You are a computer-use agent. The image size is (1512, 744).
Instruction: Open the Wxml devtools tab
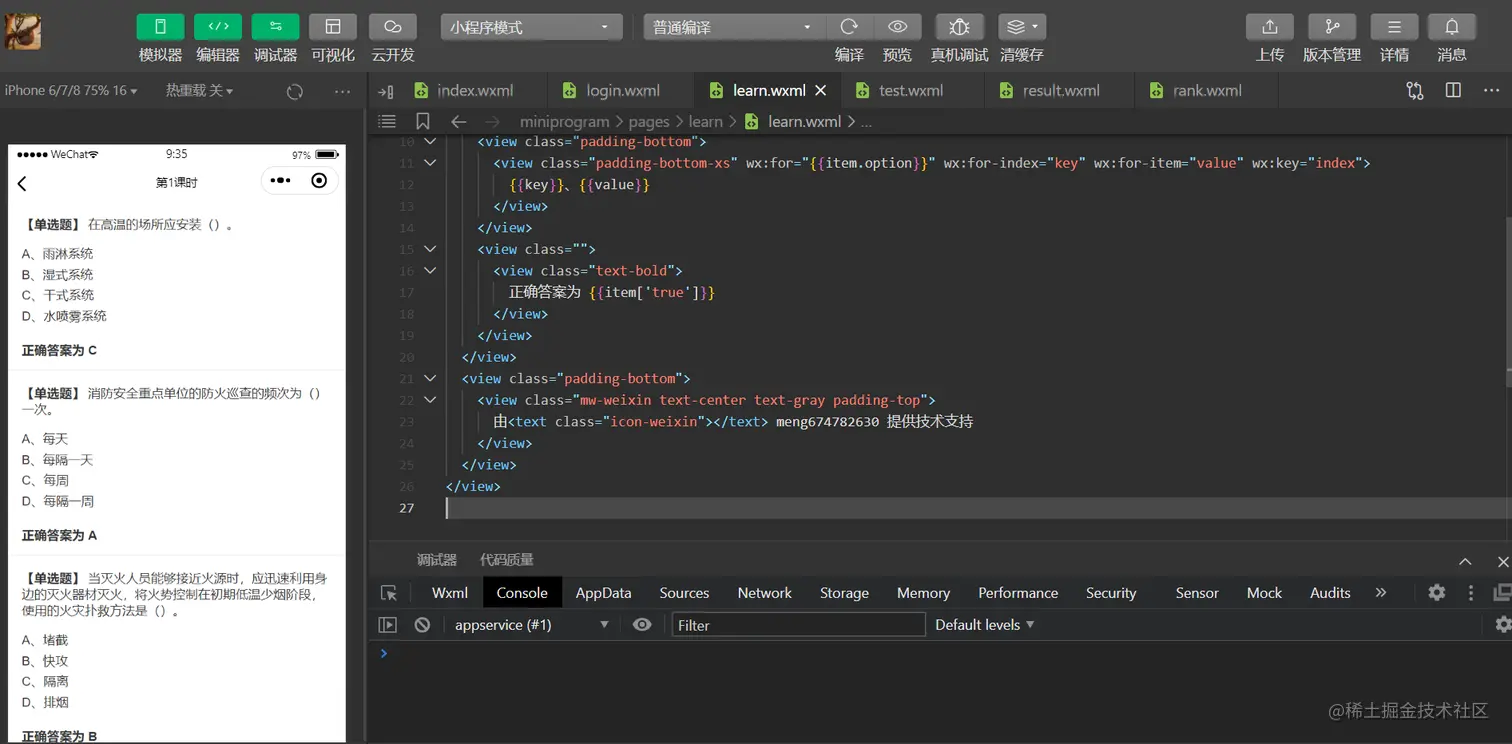pos(450,593)
